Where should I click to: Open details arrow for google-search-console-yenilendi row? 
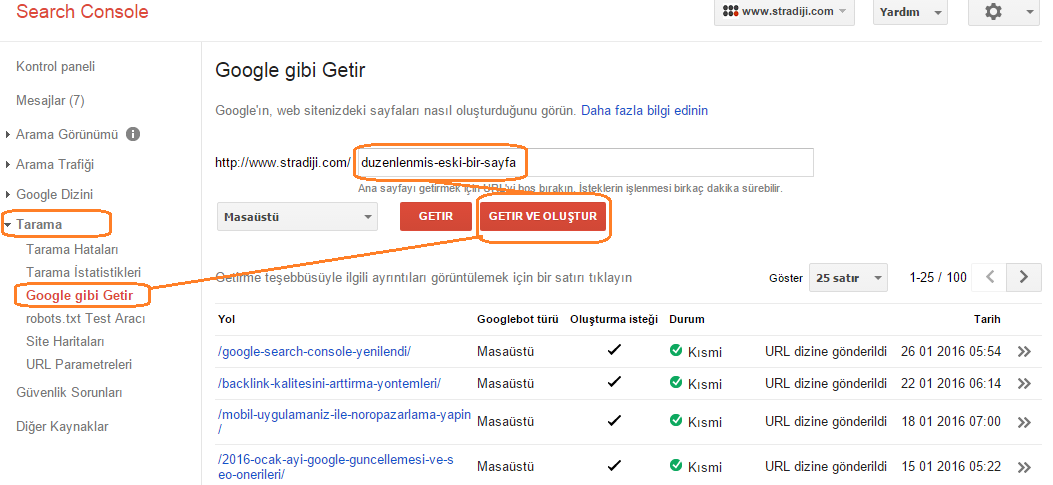pos(1023,352)
